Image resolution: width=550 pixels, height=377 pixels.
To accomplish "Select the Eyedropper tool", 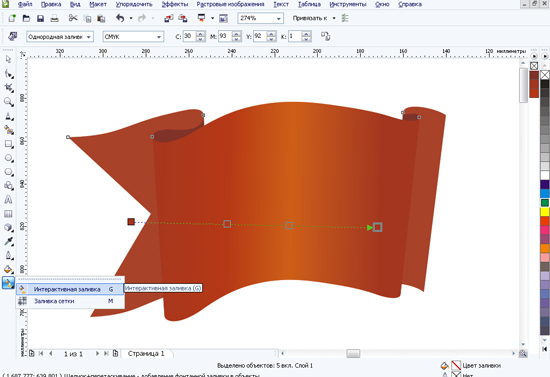I will coord(8,241).
